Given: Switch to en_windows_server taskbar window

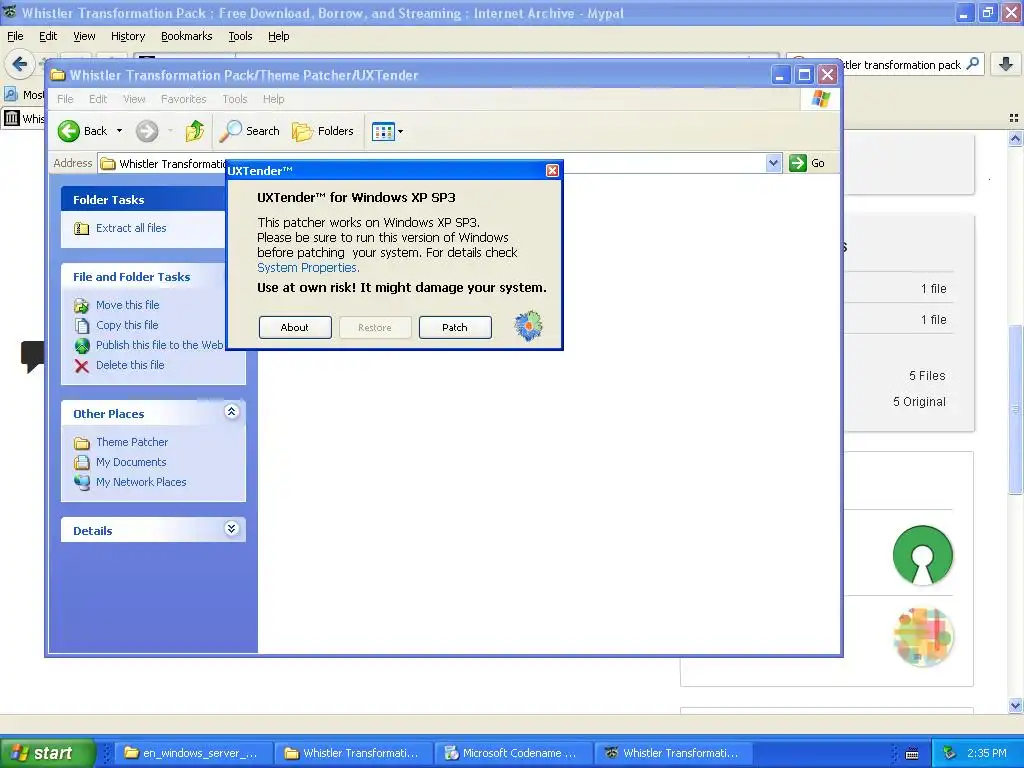Looking at the screenshot, I should pos(193,753).
